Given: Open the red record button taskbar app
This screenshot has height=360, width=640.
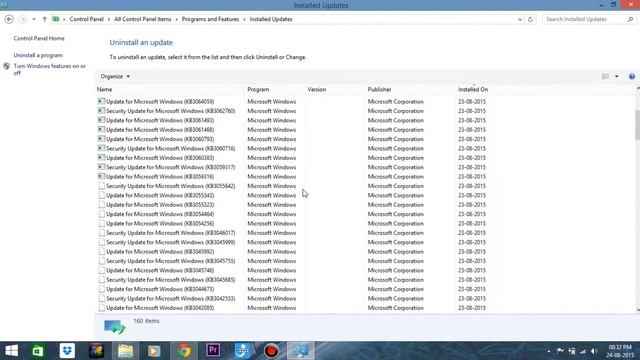Looking at the screenshot, I should 271,351.
